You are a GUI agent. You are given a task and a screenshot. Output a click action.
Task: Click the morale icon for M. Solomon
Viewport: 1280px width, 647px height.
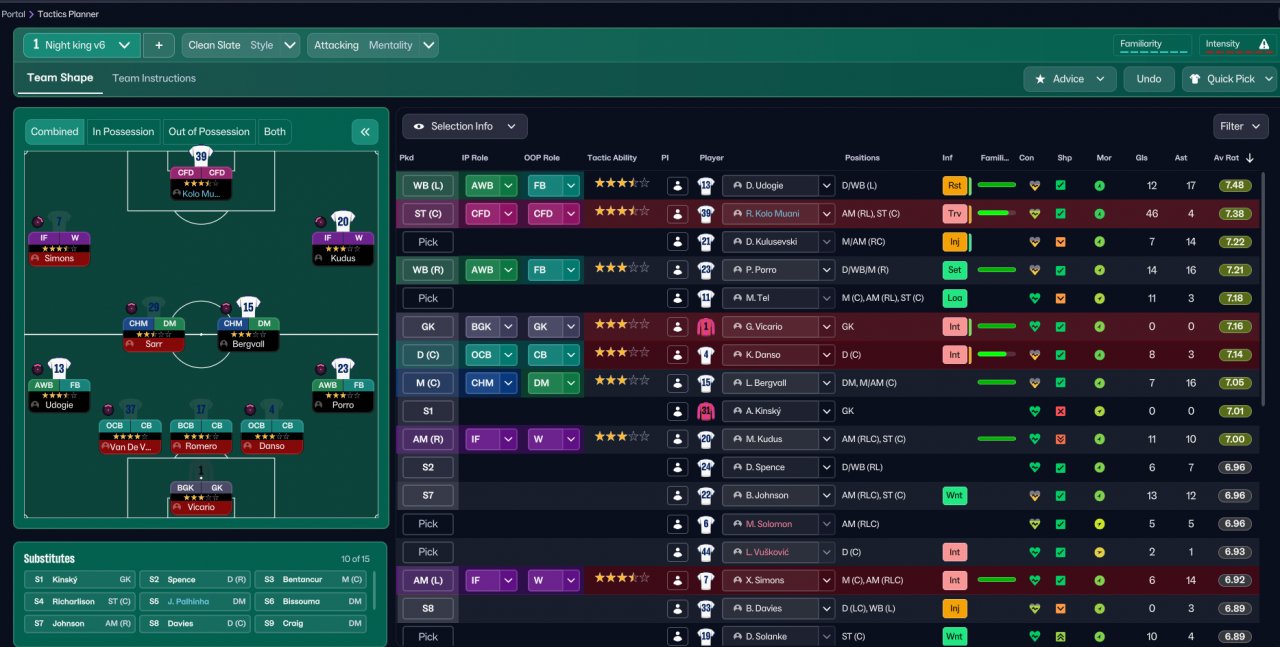point(1099,524)
